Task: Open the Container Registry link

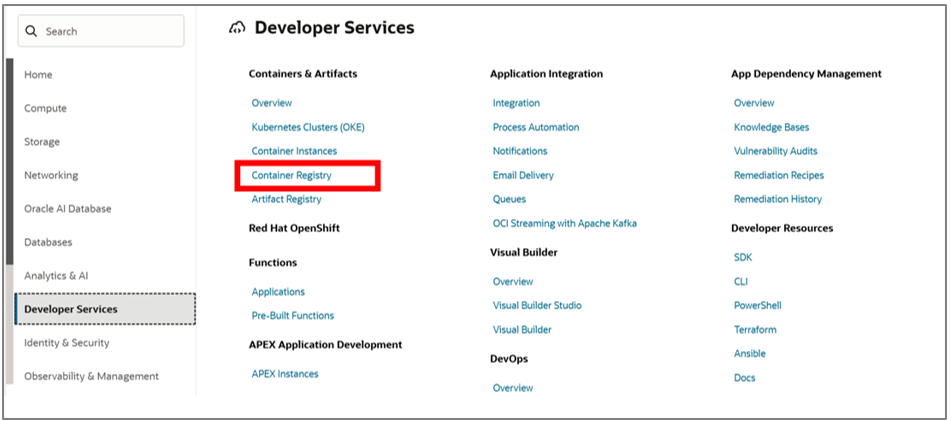Action: point(292,175)
